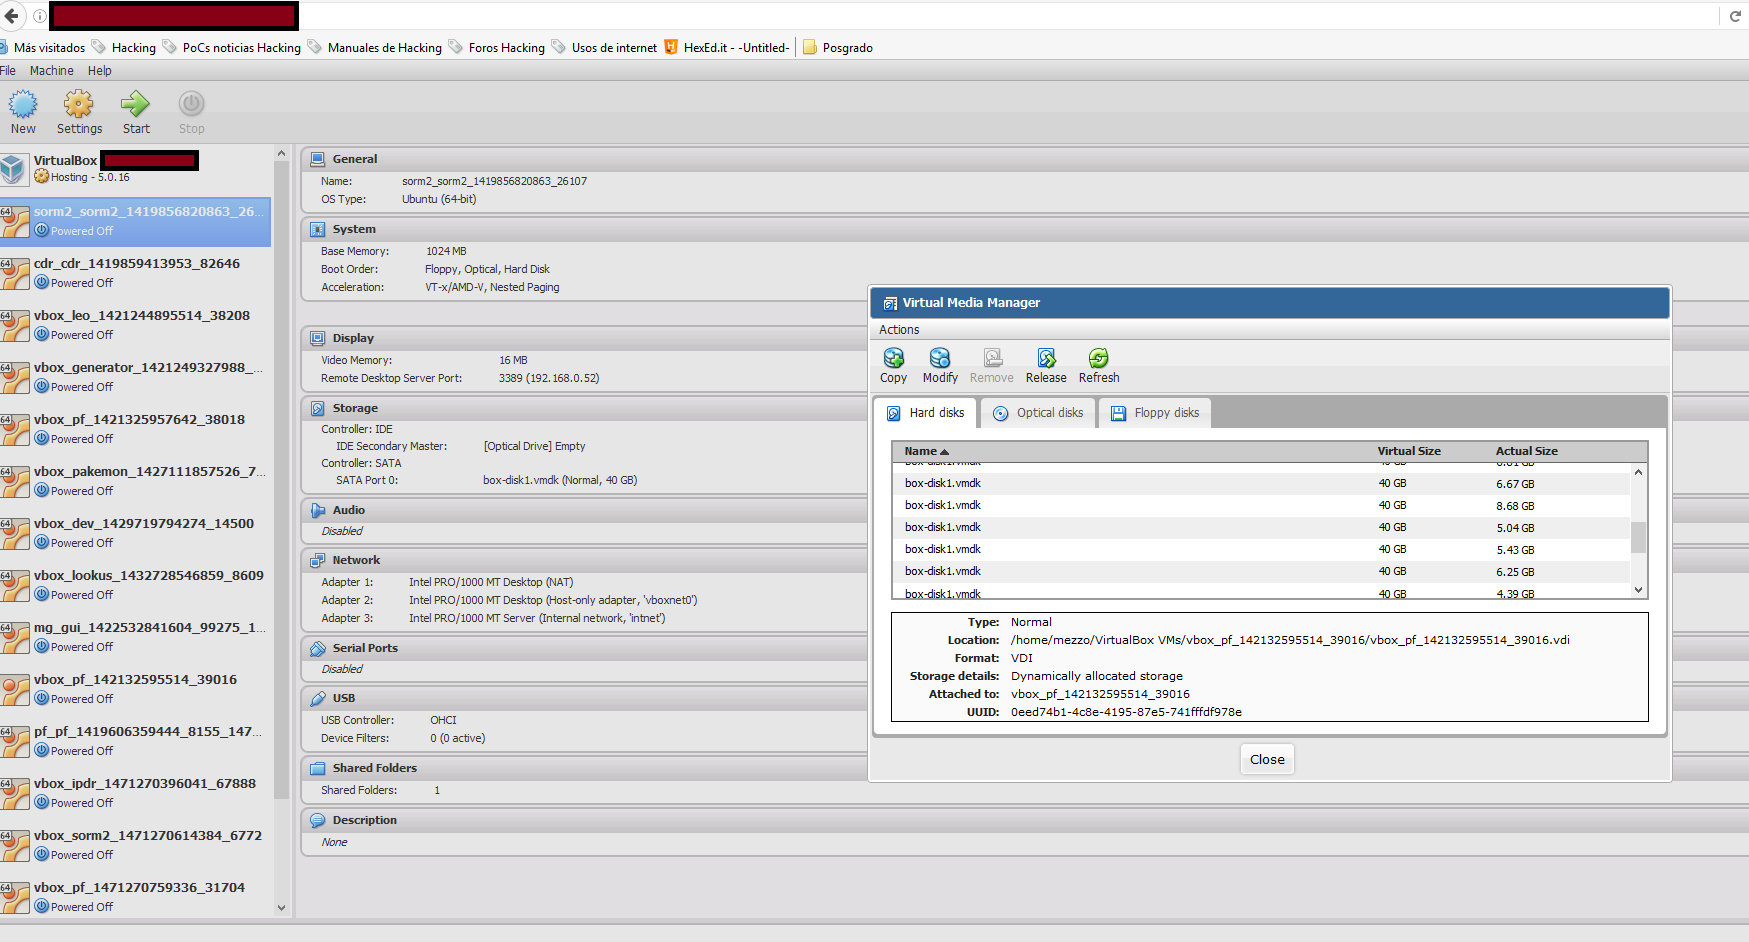The image size is (1749, 942).
Task: Click the Modify disk icon
Action: point(939,359)
